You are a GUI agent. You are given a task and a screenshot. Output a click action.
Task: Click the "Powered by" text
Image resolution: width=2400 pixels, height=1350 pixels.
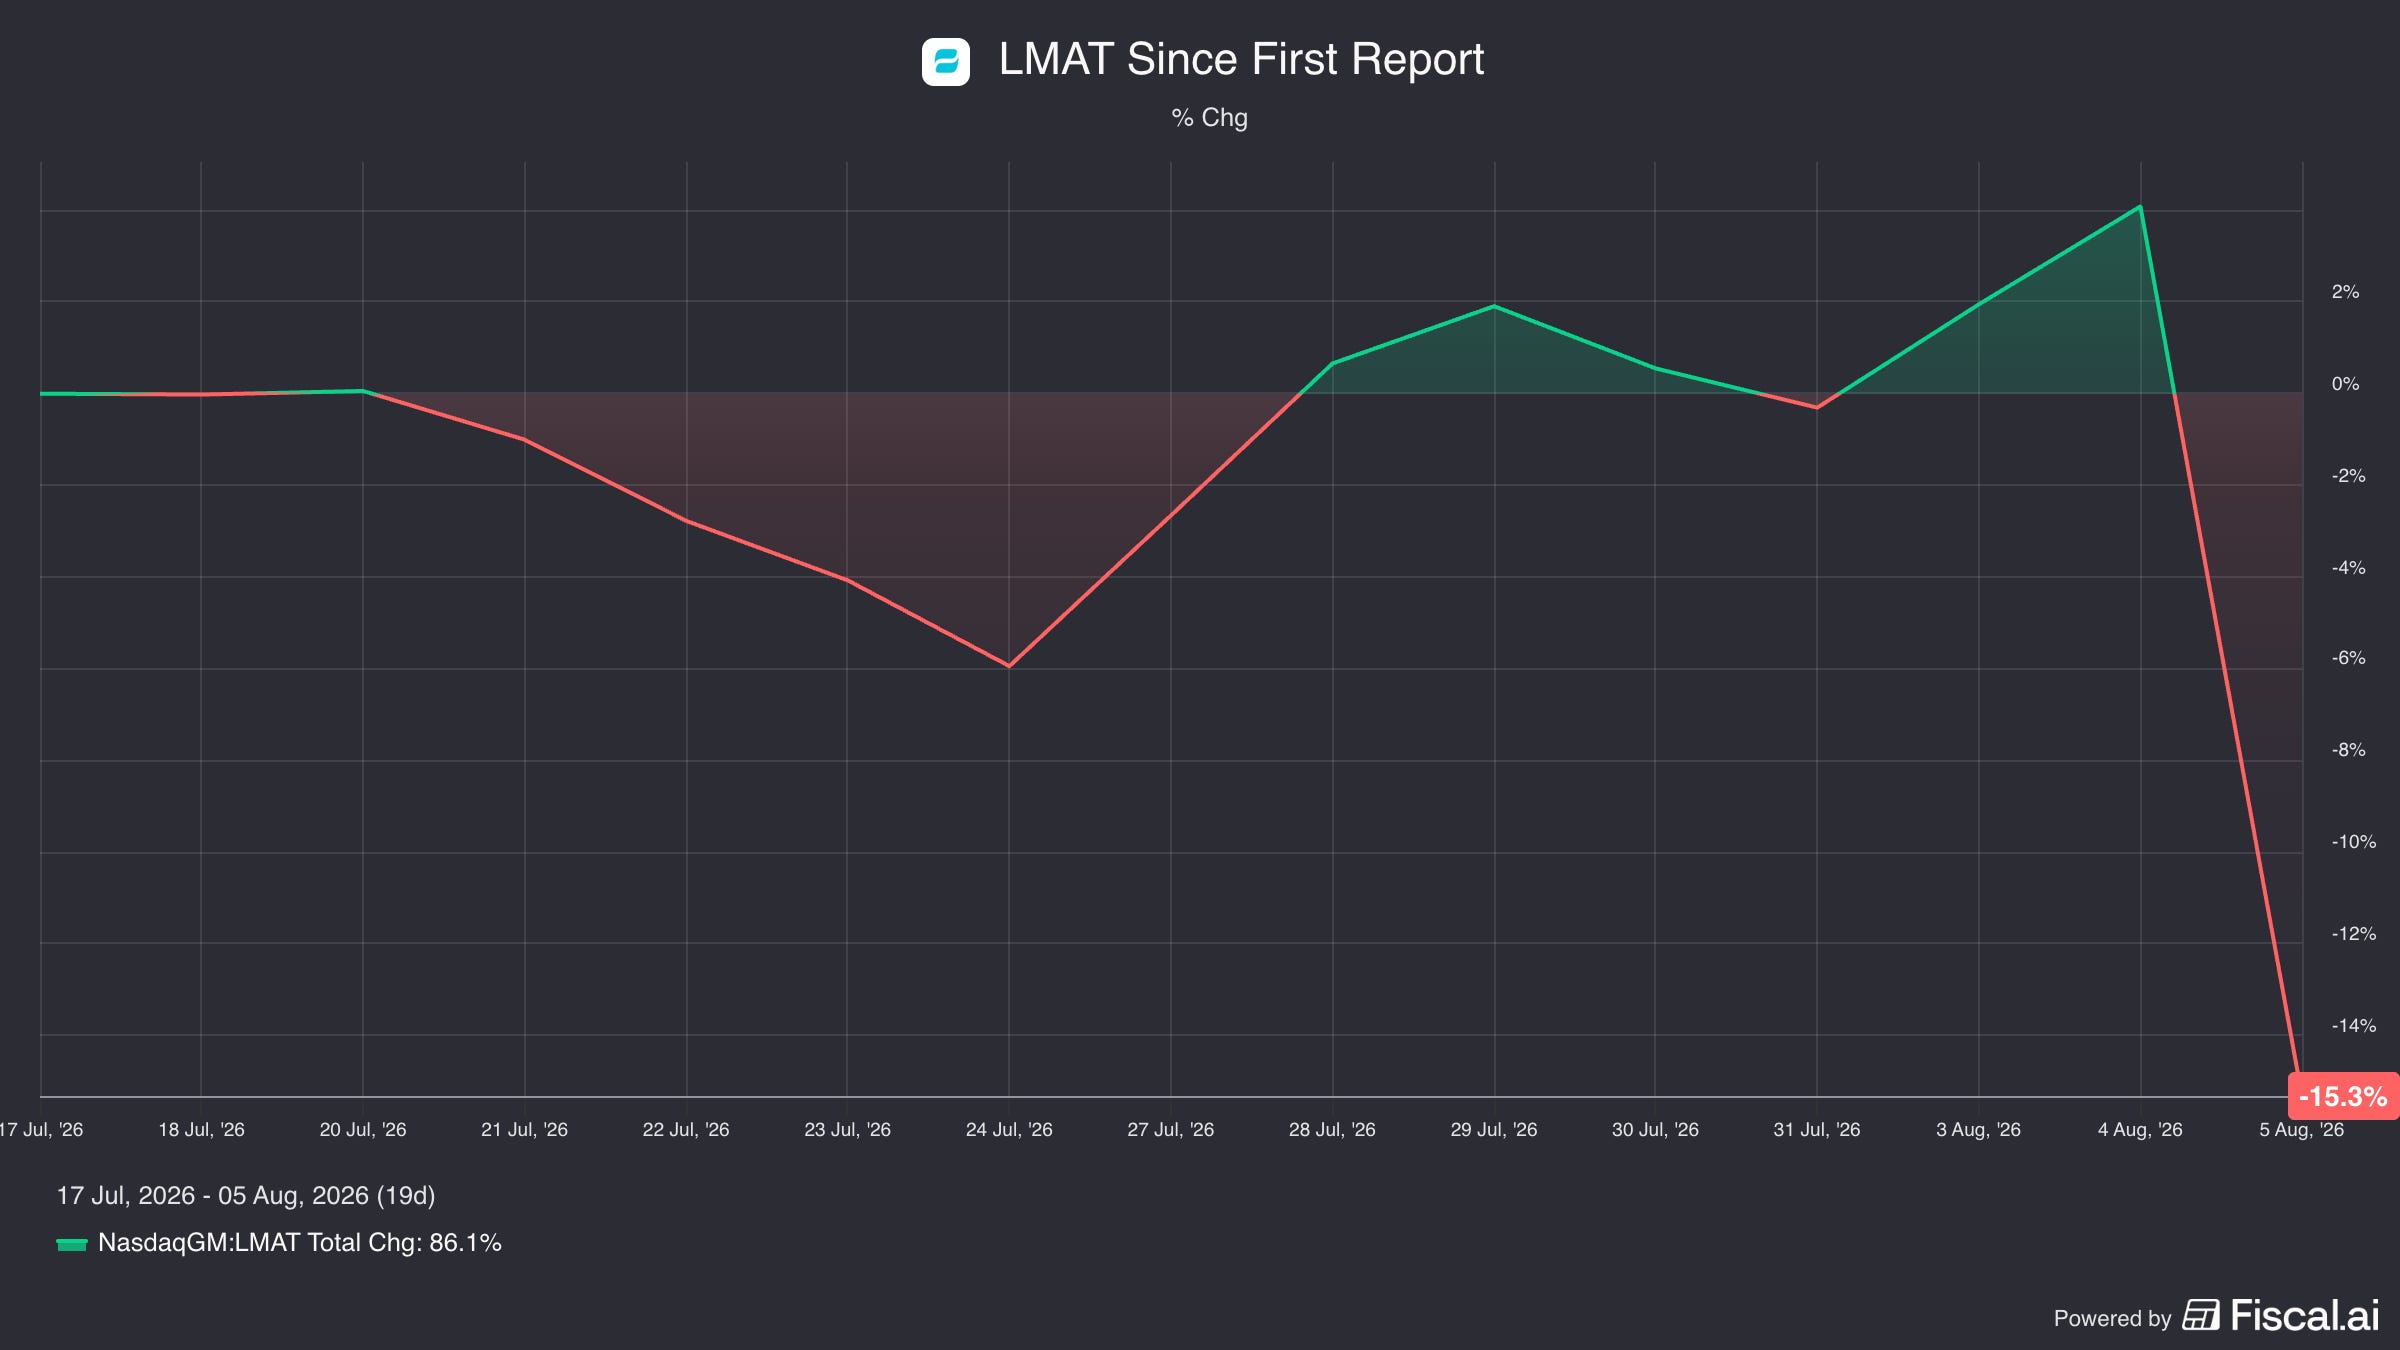2112,1318
